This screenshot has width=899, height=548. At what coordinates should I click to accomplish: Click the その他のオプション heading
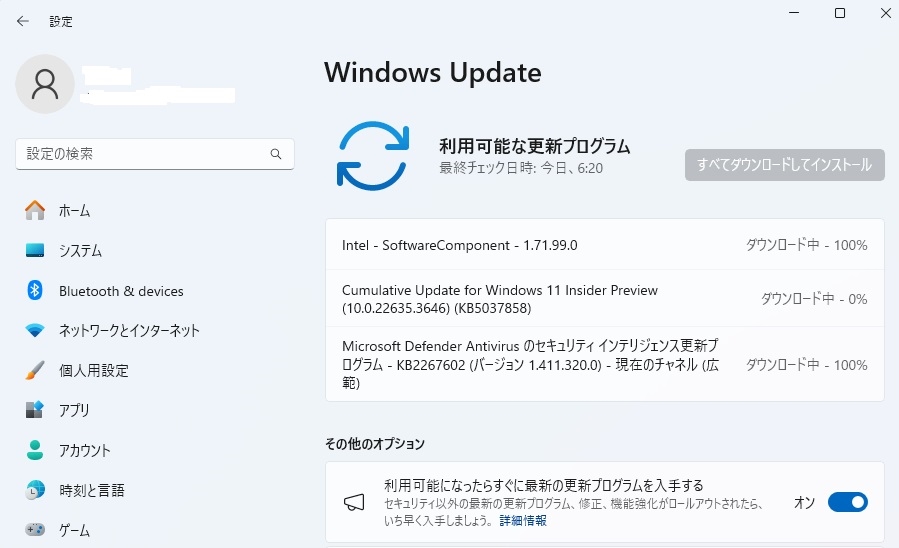(x=375, y=444)
